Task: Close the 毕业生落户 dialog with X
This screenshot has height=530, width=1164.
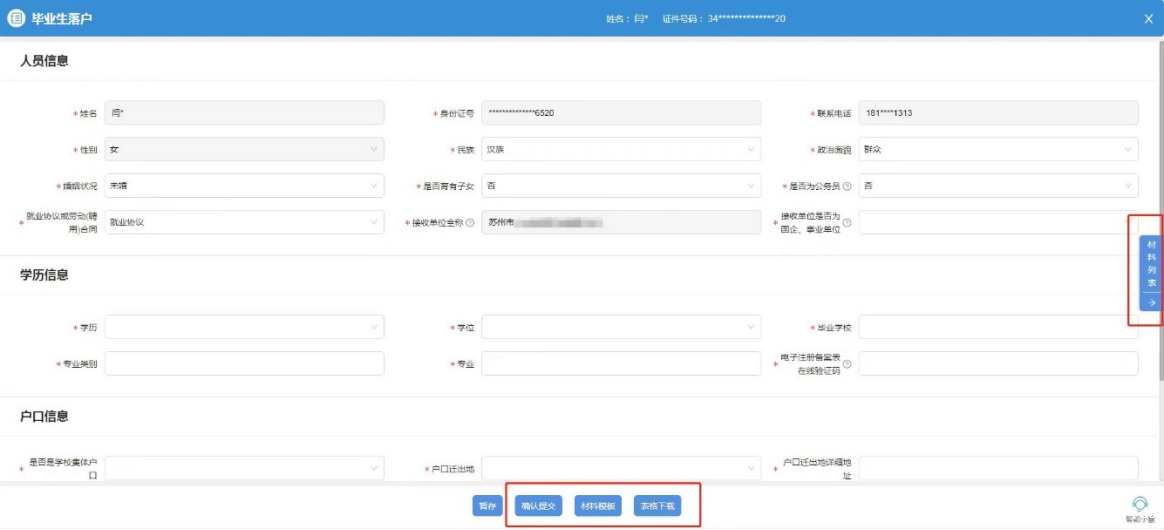Action: (1148, 18)
